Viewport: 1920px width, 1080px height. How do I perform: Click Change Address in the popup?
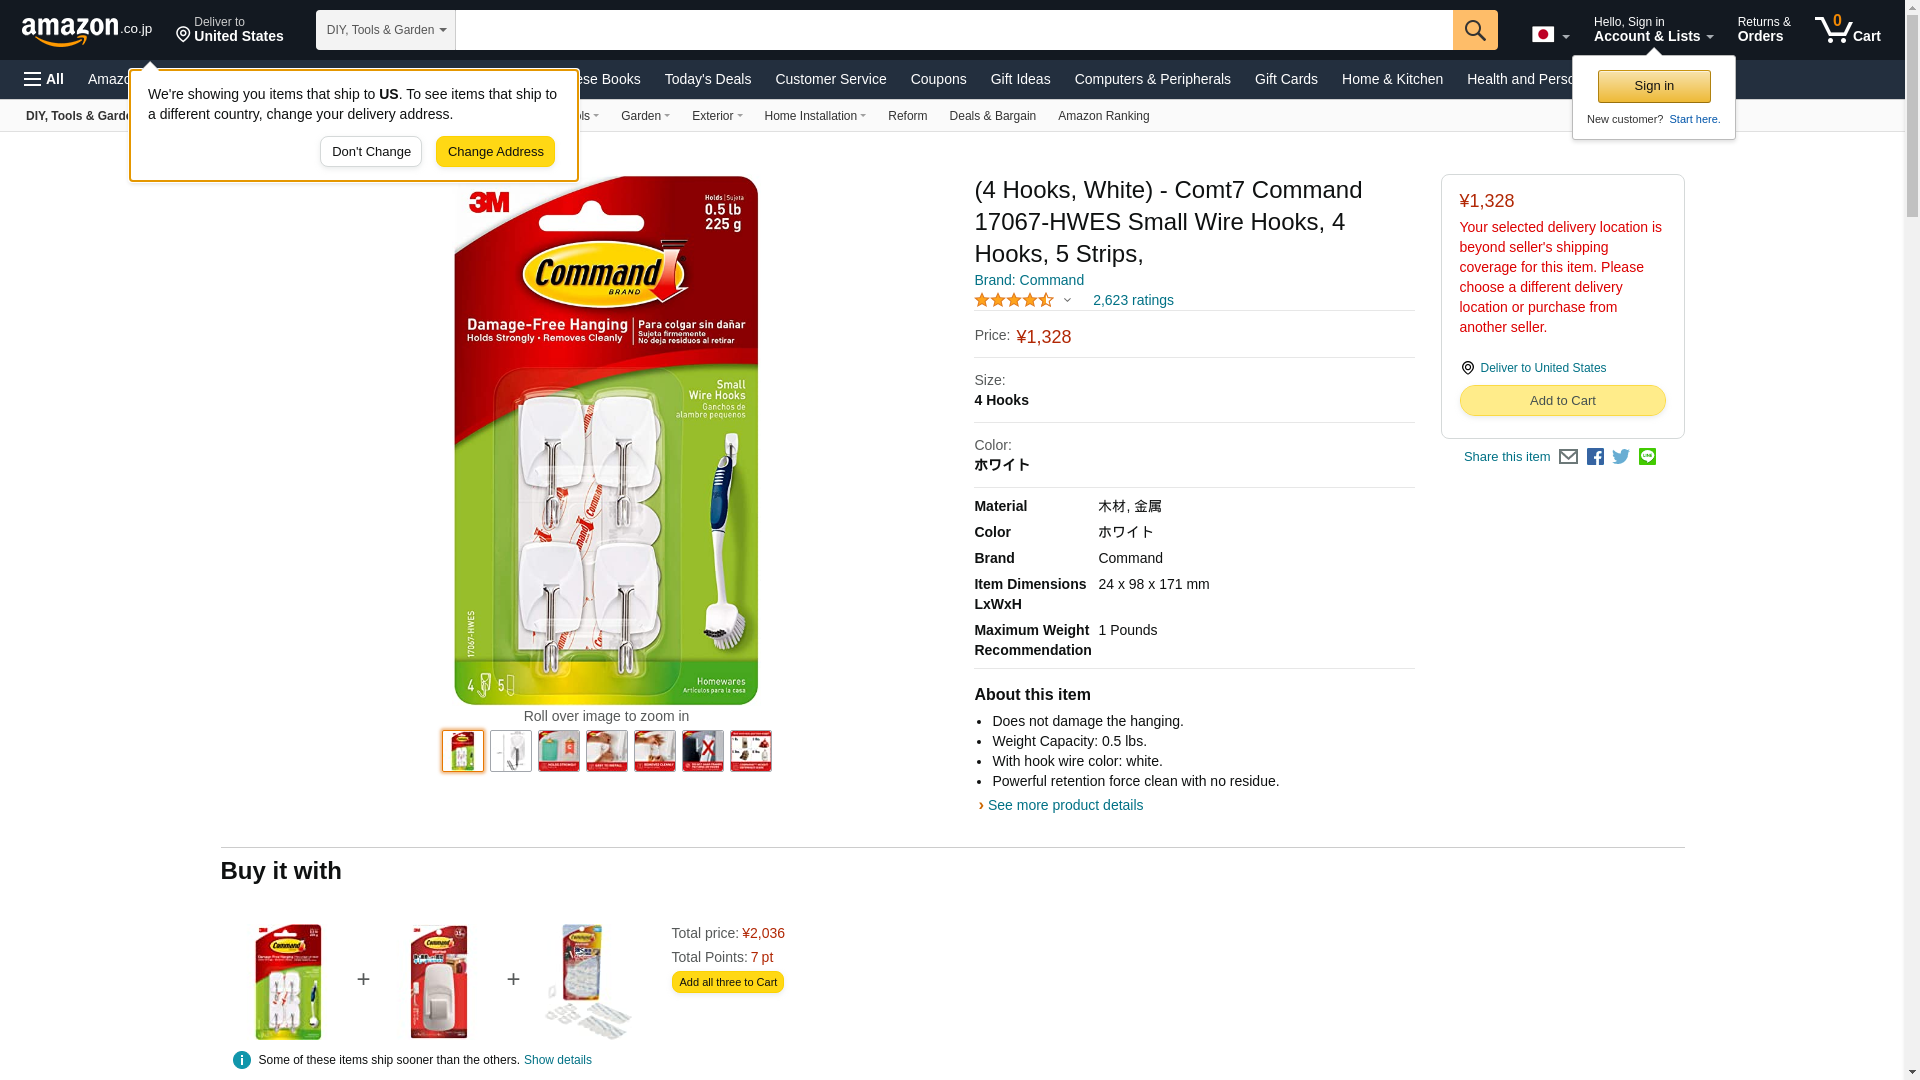(495, 152)
